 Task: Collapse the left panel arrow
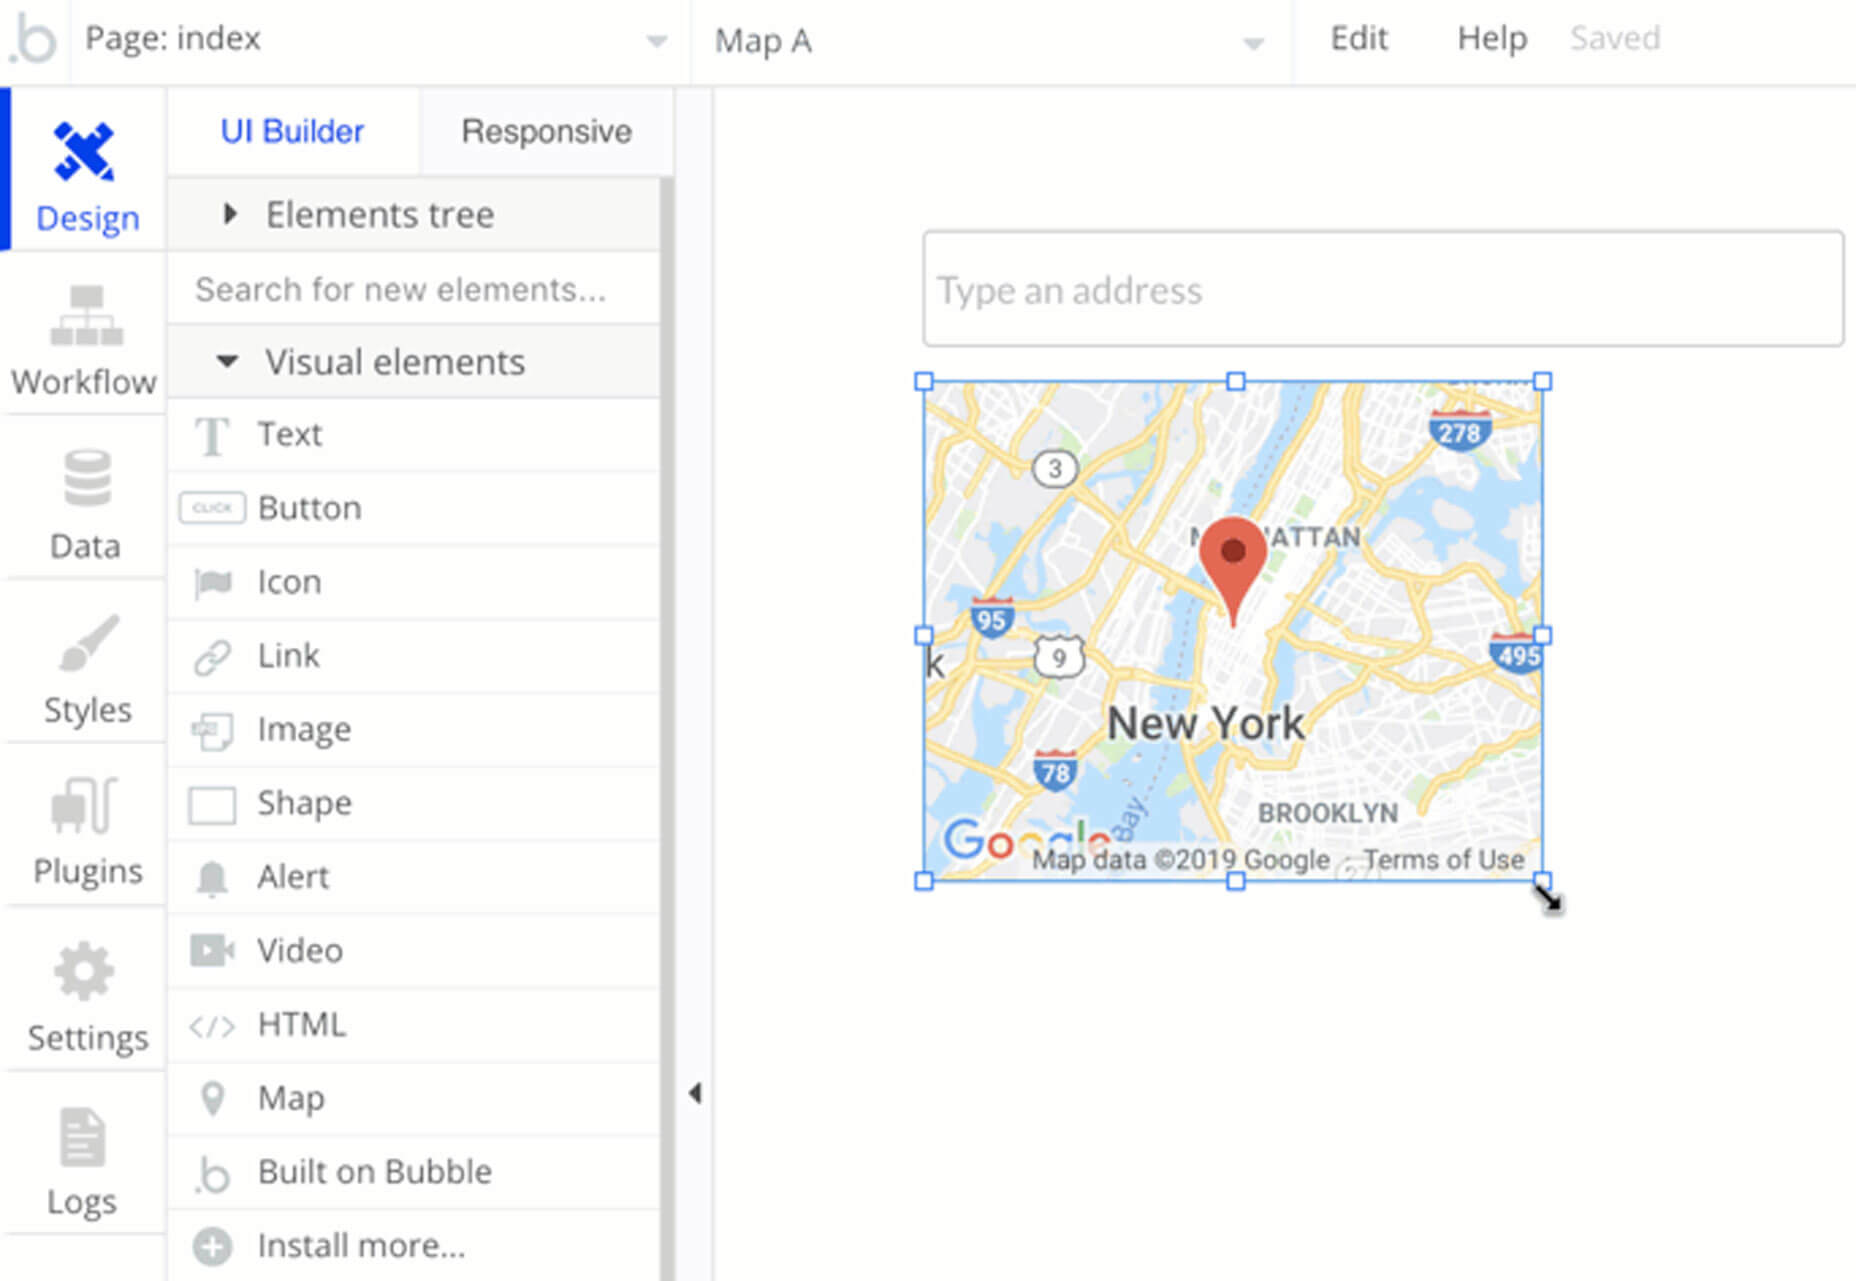coord(695,1093)
